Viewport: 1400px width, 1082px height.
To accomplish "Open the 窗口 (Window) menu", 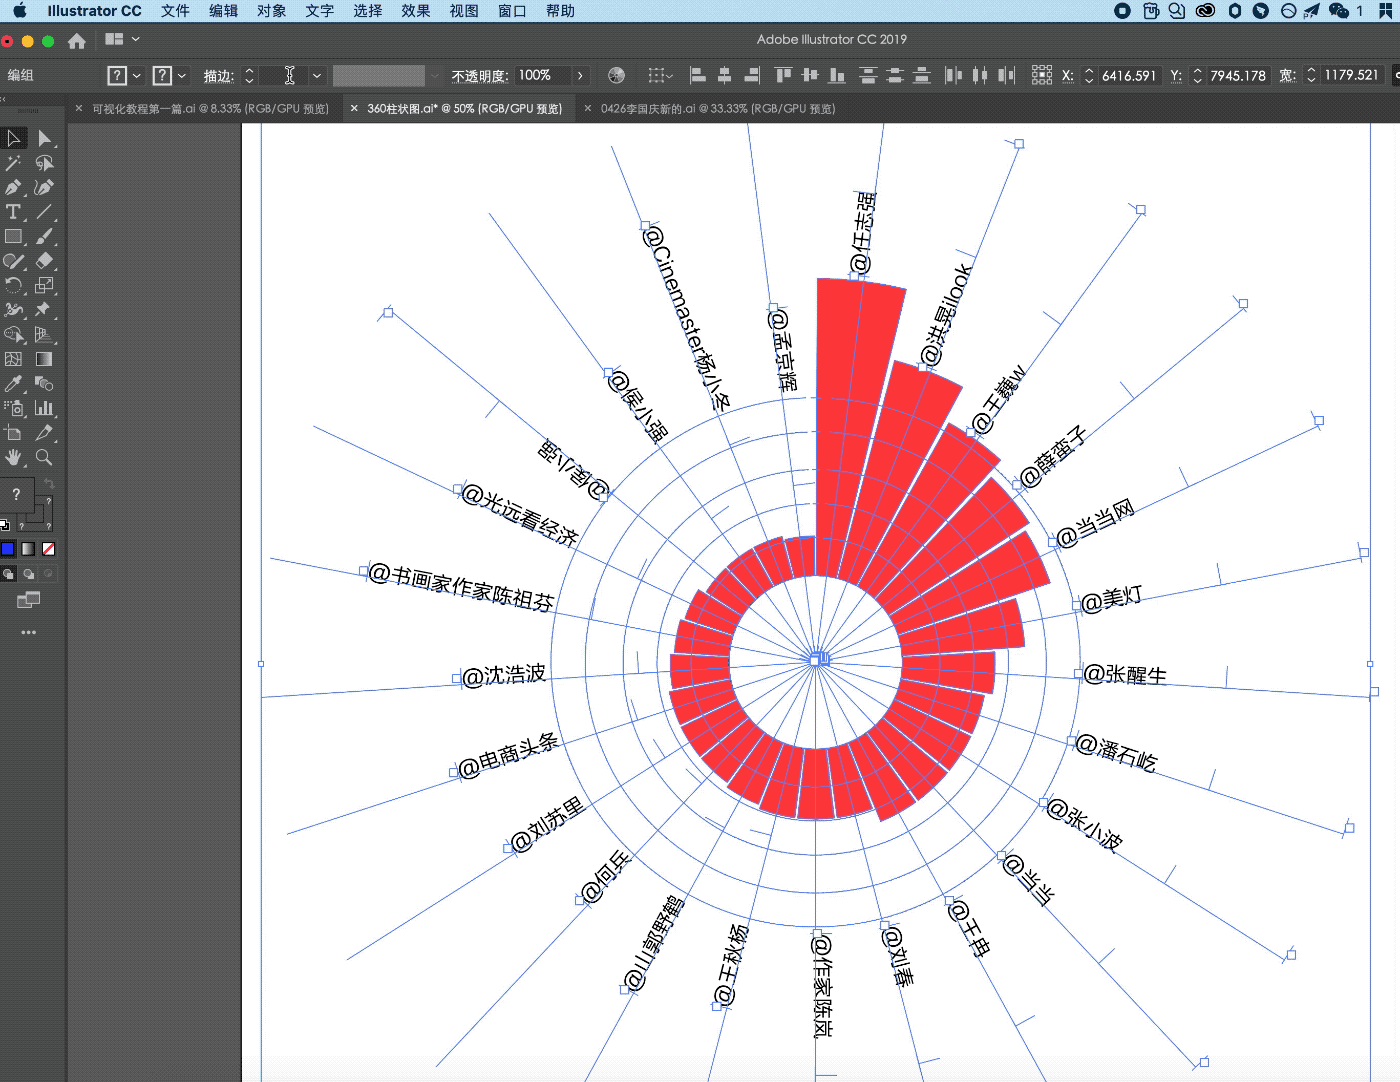I will pyautogui.click(x=511, y=11).
